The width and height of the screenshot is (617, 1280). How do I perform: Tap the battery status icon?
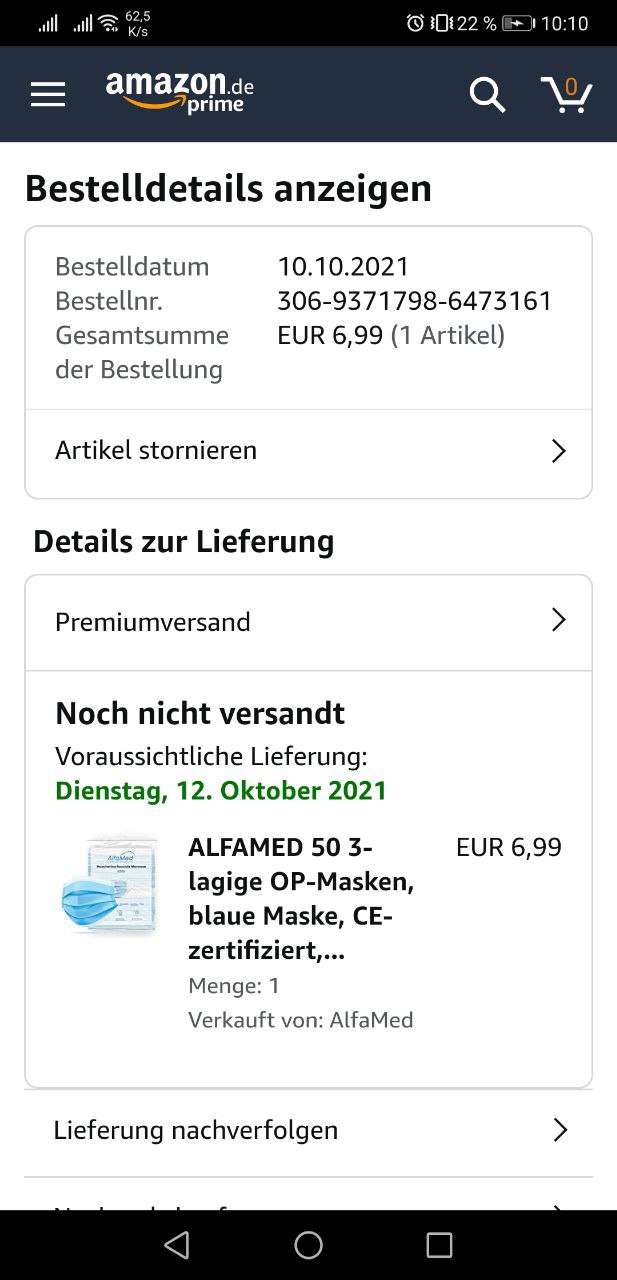pyautogui.click(x=518, y=23)
